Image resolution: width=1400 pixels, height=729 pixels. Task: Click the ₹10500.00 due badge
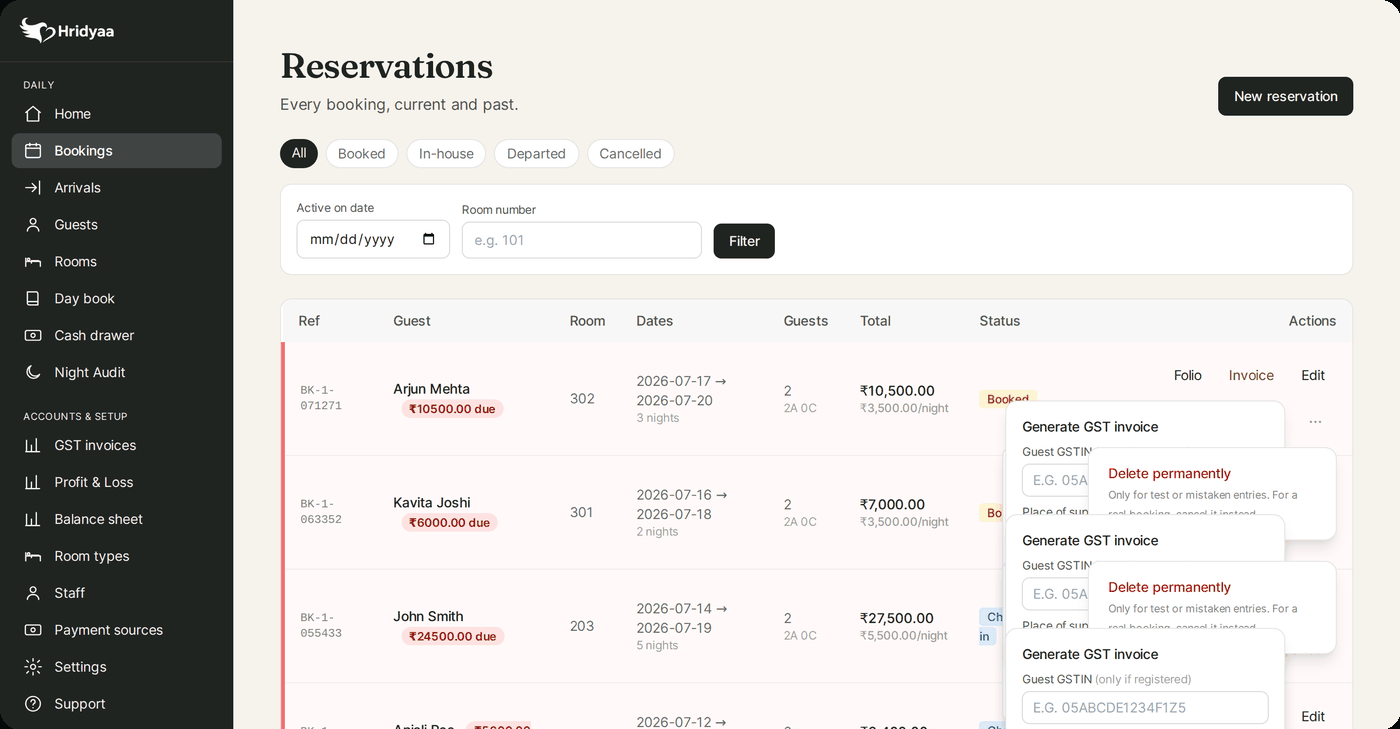(x=452, y=409)
